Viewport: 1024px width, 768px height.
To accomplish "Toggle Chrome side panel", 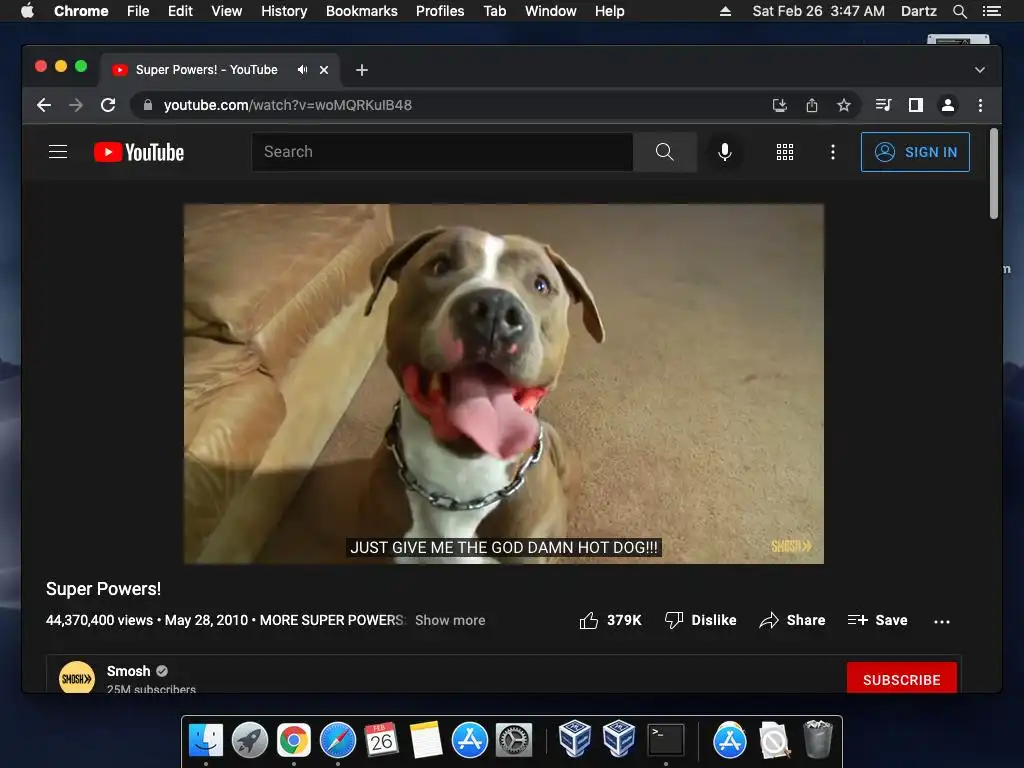I will click(x=916, y=105).
